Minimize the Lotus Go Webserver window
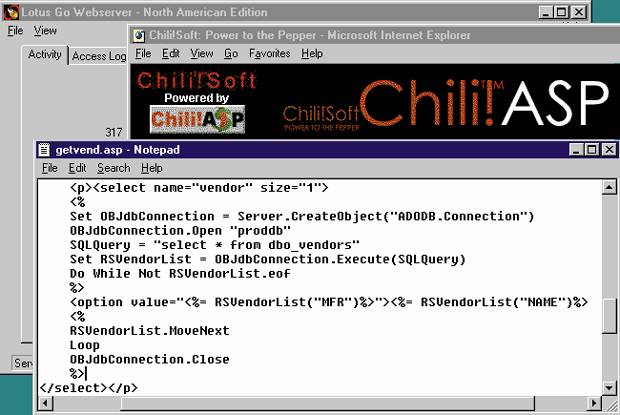620x415 pixels. pyautogui.click(x=546, y=12)
